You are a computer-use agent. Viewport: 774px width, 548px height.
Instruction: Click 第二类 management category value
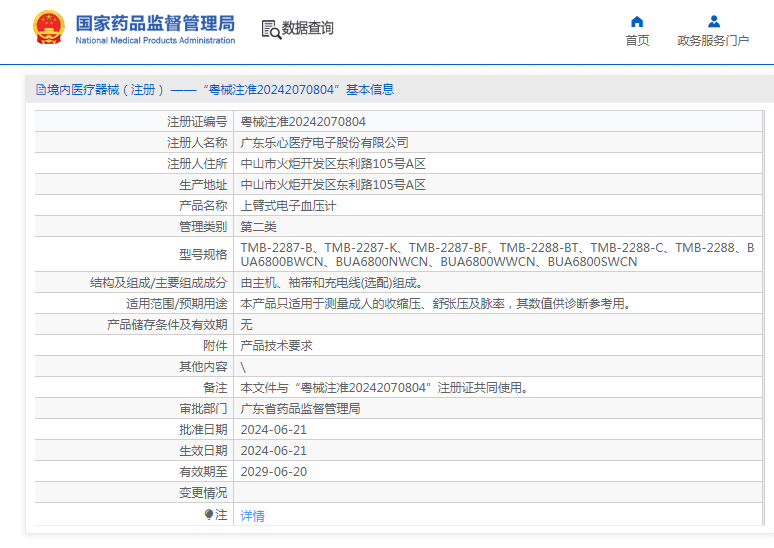click(258, 227)
